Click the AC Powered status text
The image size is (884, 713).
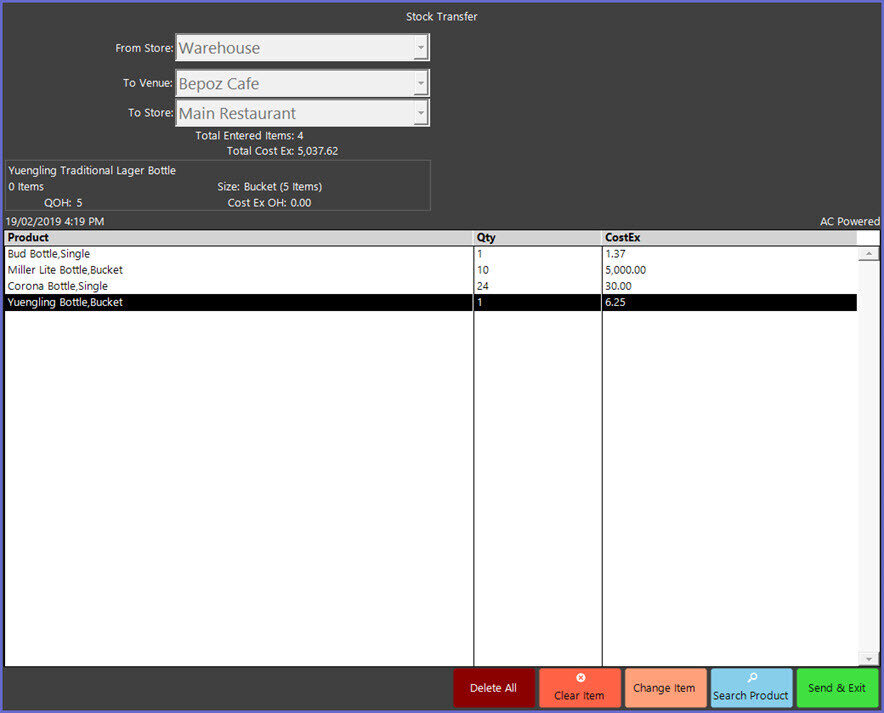(850, 222)
